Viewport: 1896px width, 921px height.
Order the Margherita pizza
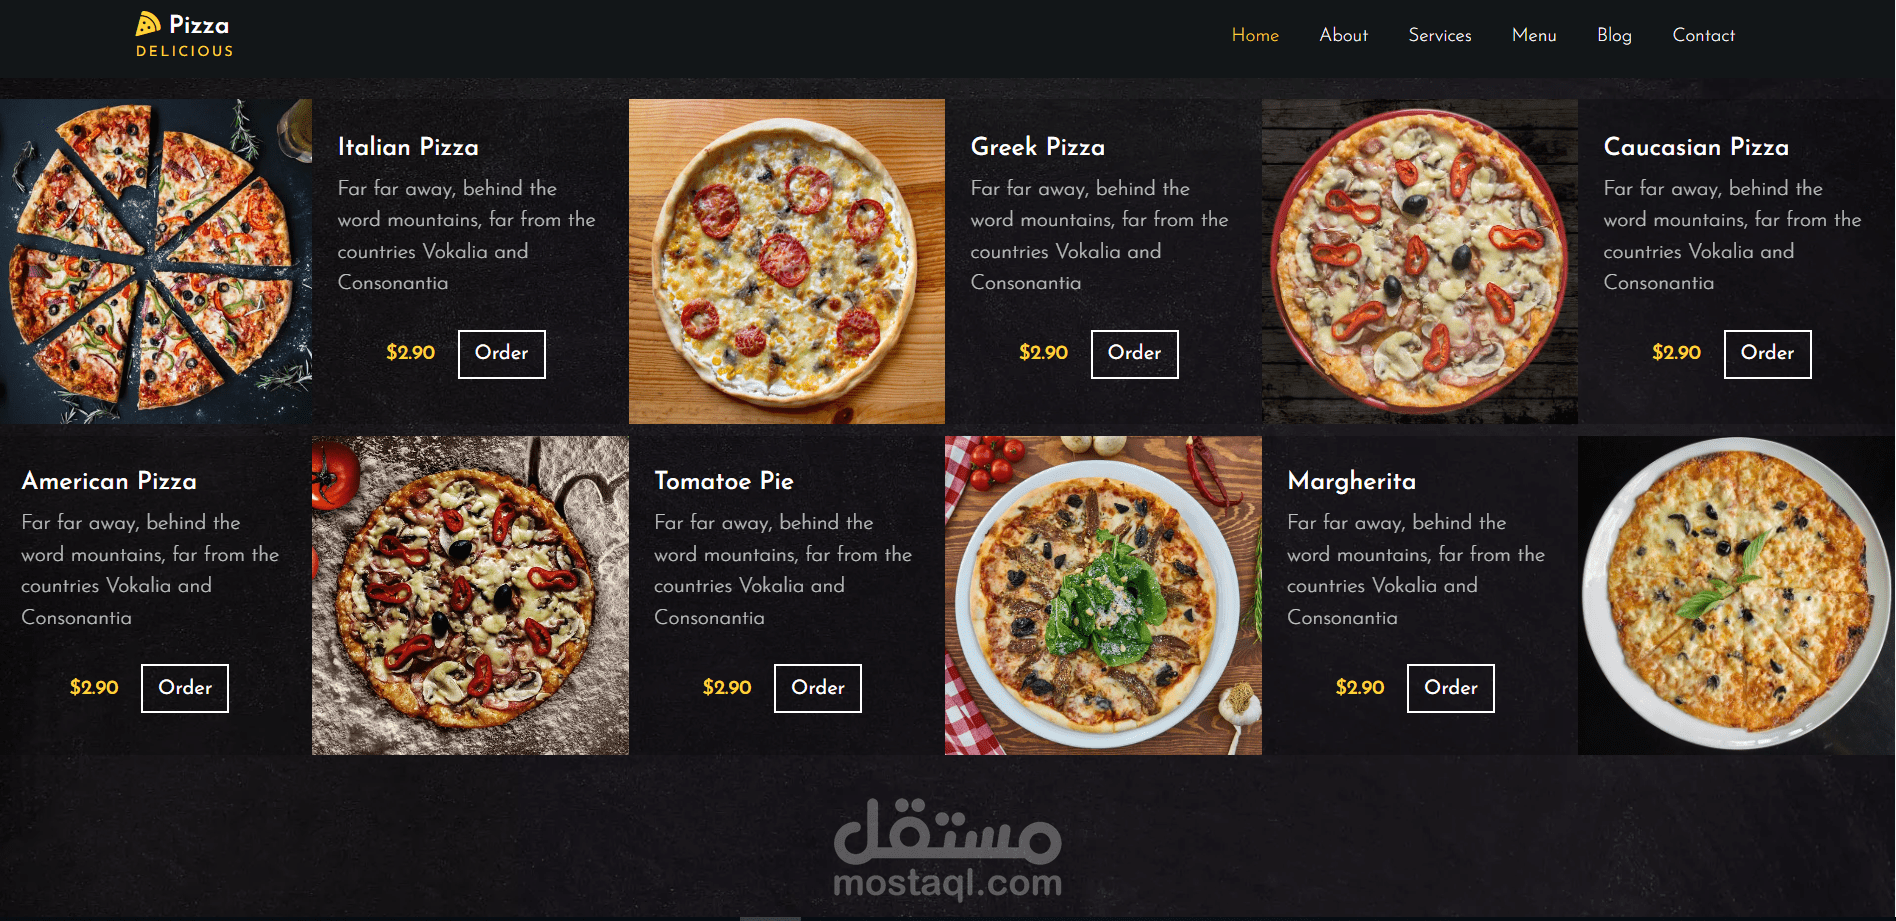pyautogui.click(x=1451, y=688)
